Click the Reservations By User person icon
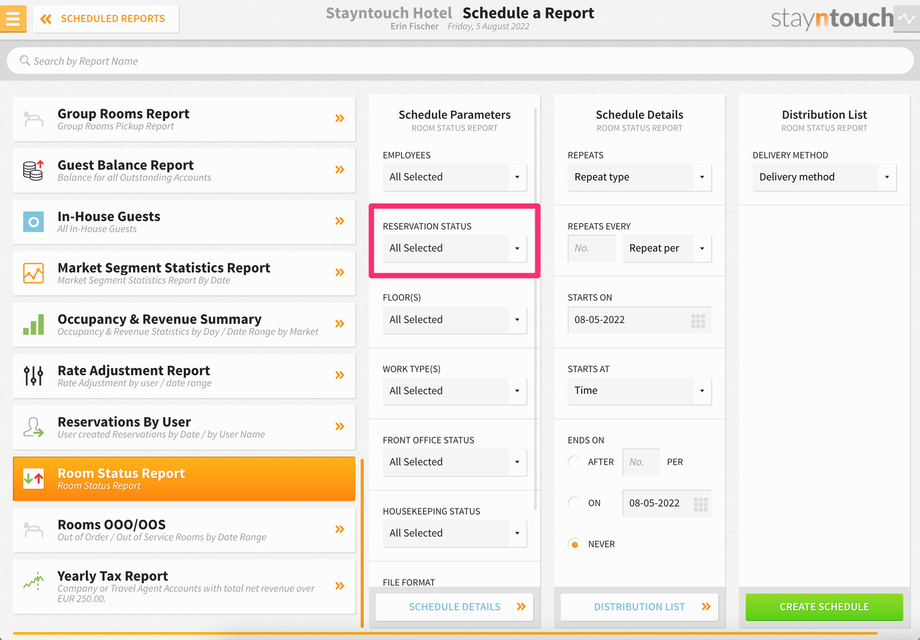The image size is (920, 640). click(x=33, y=427)
